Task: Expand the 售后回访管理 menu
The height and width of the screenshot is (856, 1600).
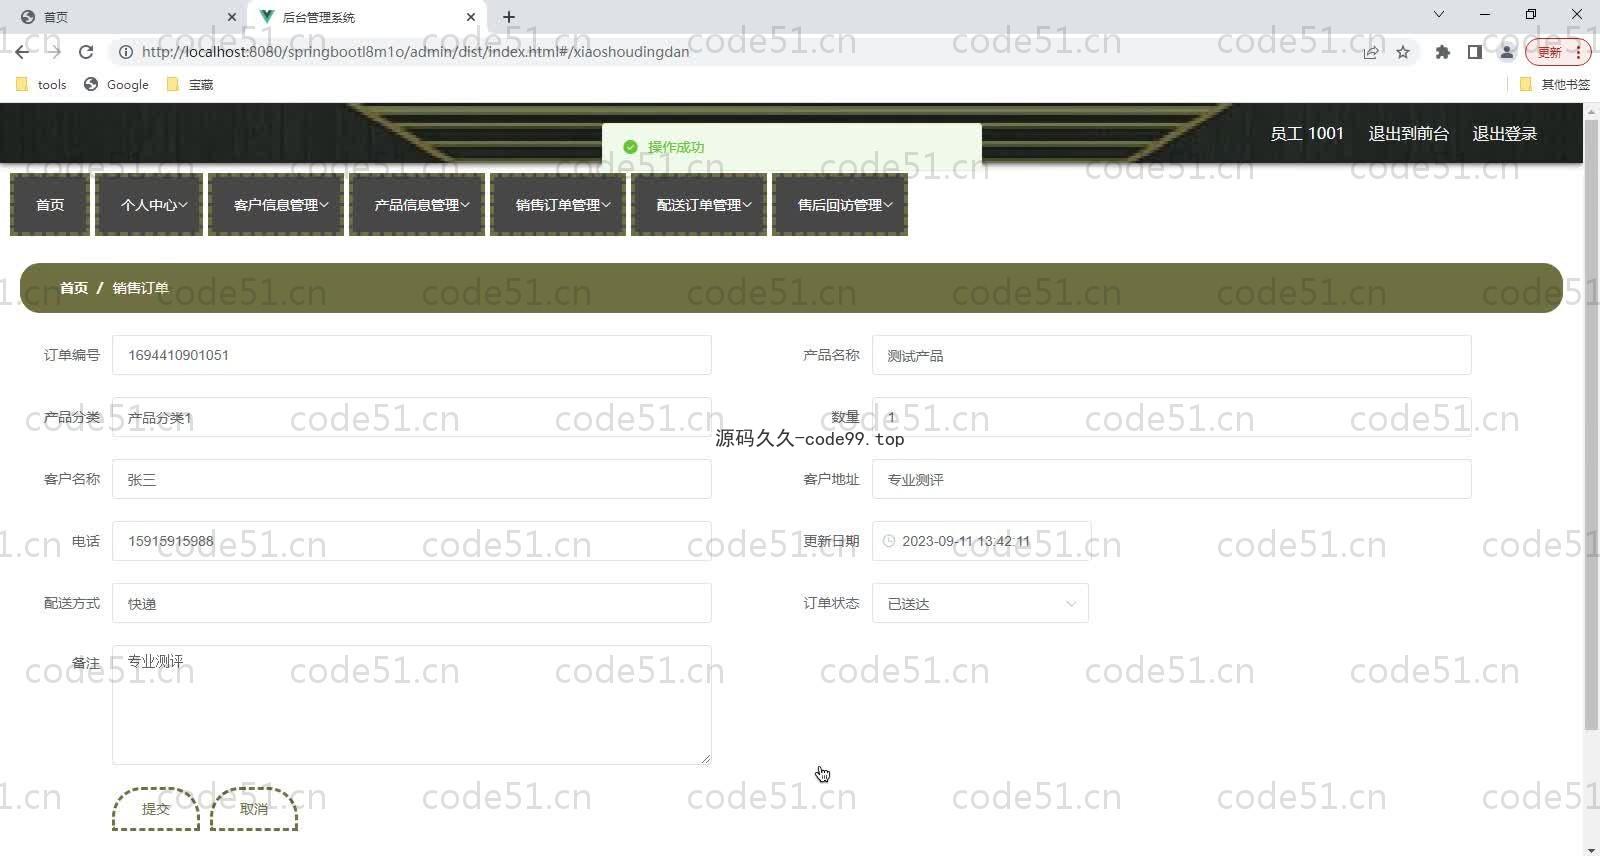Action: [x=840, y=205]
